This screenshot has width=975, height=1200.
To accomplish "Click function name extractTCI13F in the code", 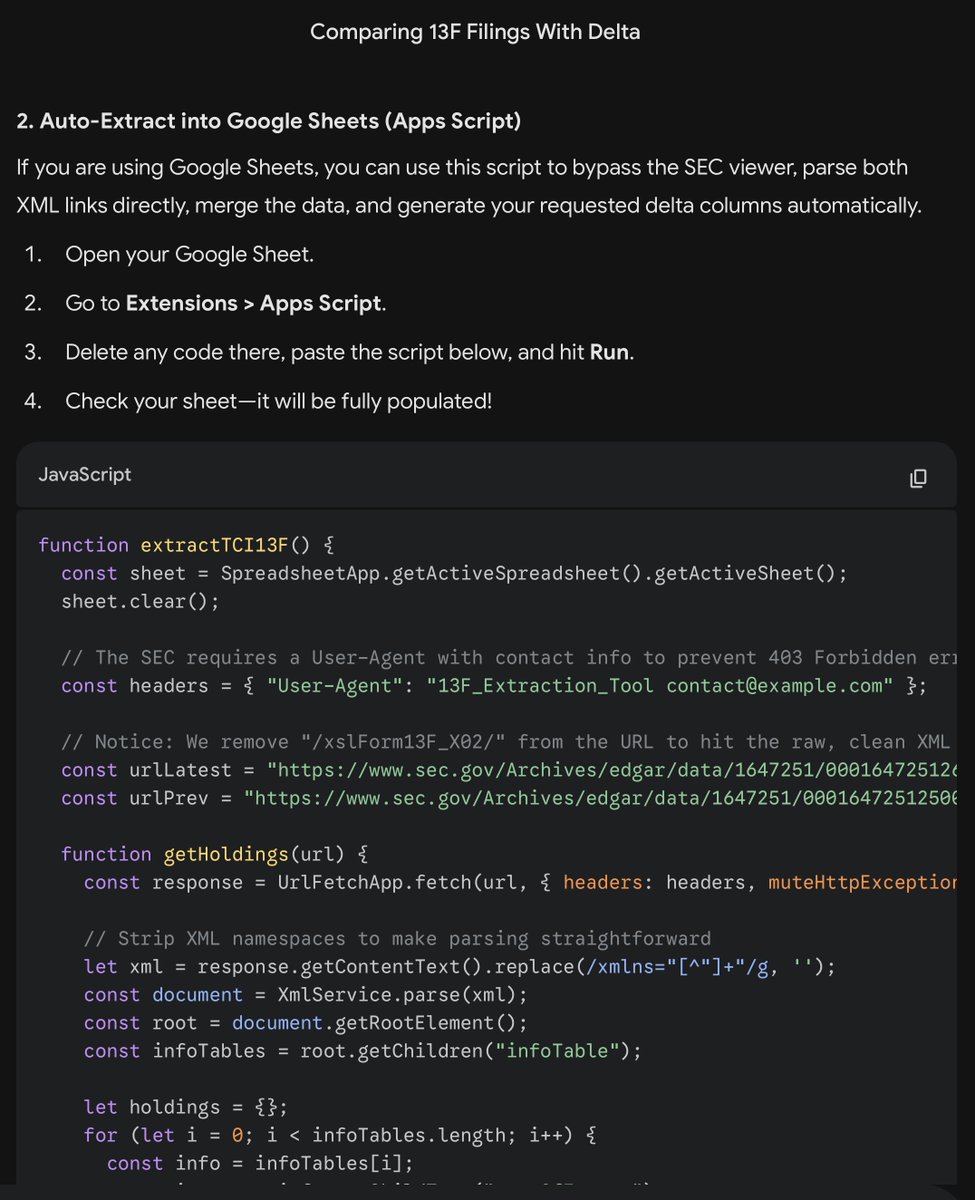I will click(x=214, y=545).
